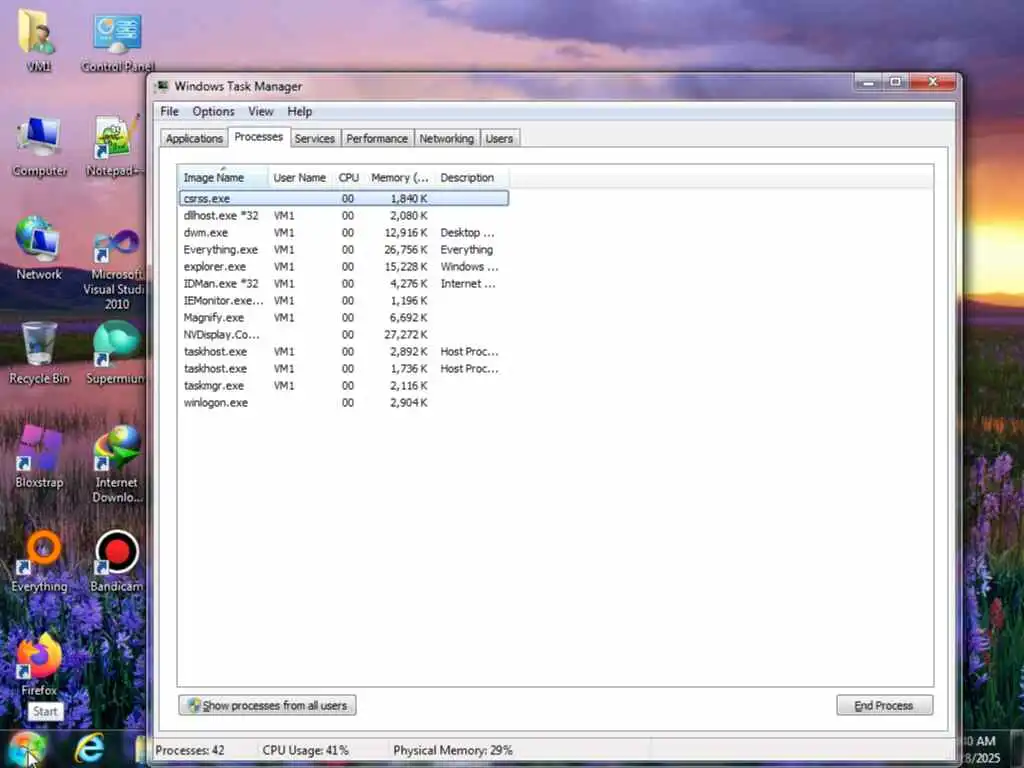Sort by the Memory column header

tap(399, 178)
